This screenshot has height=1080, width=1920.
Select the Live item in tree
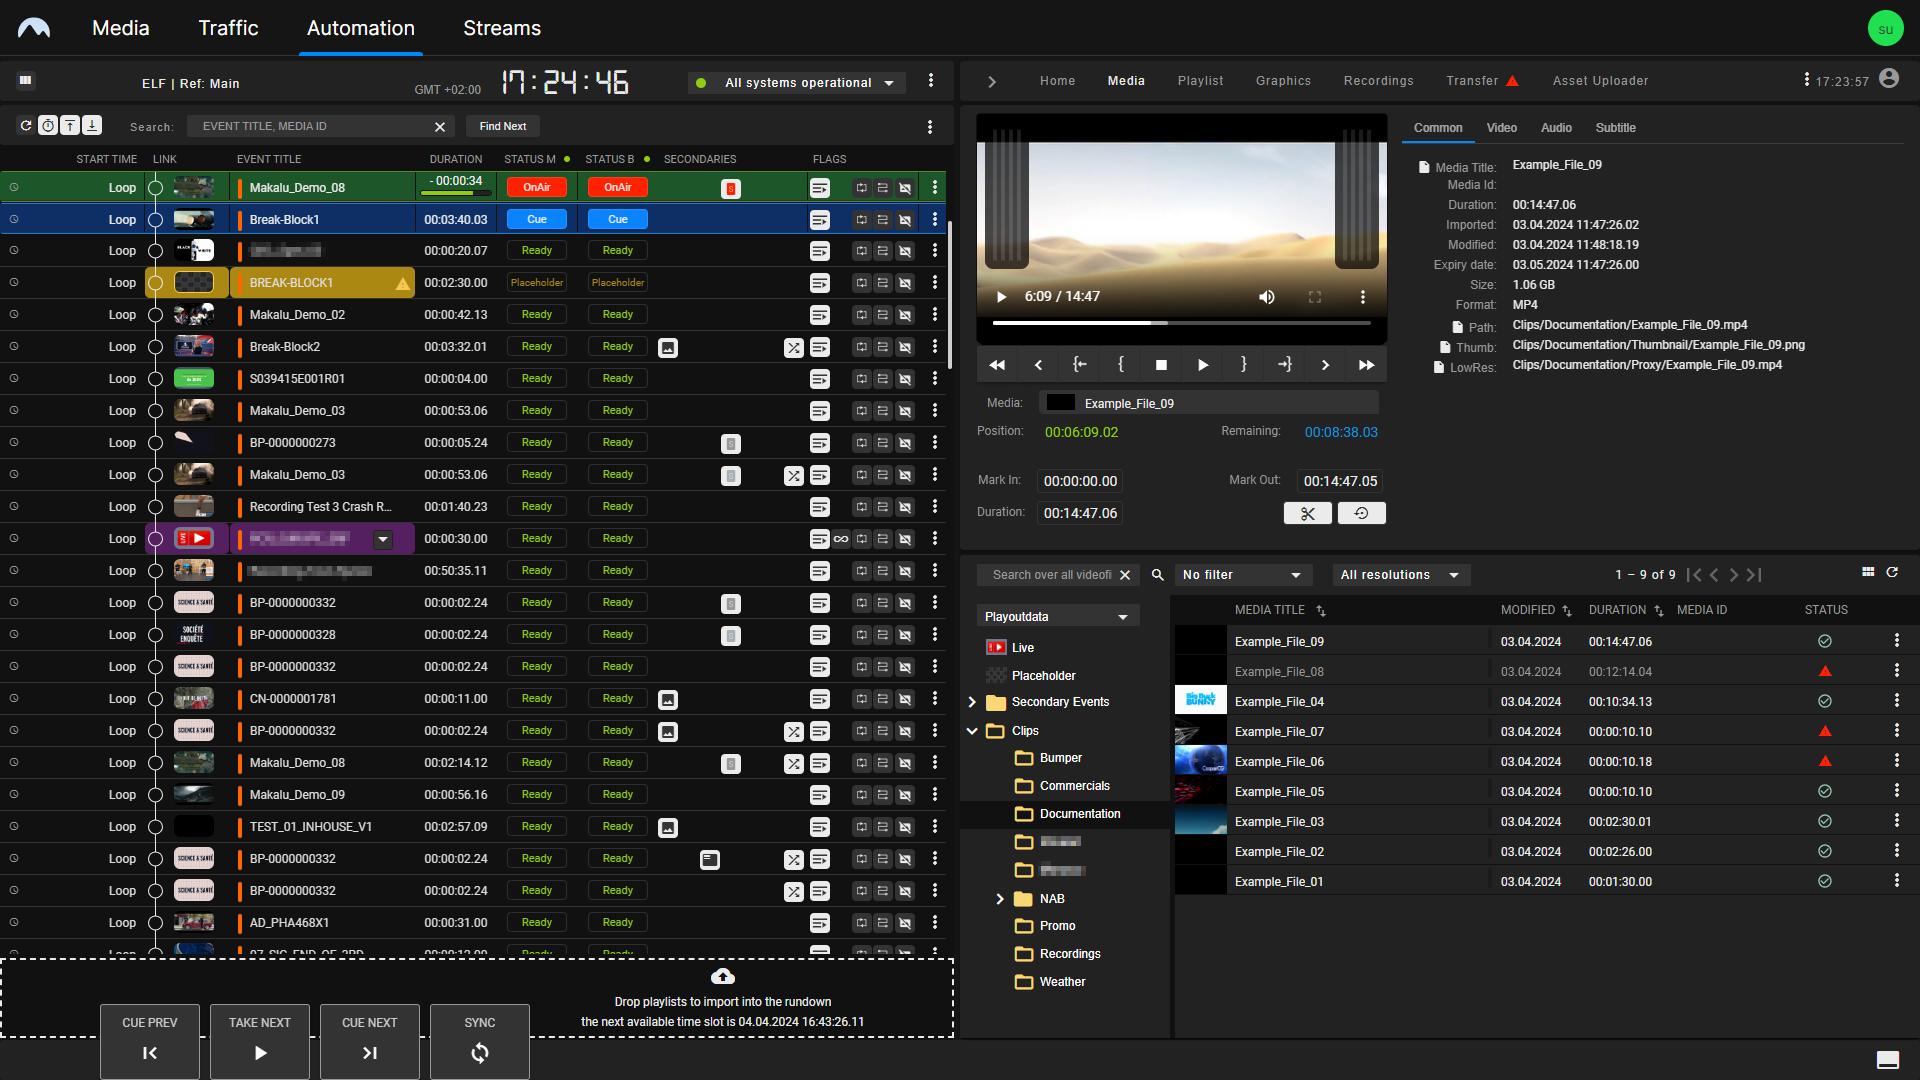1023,648
